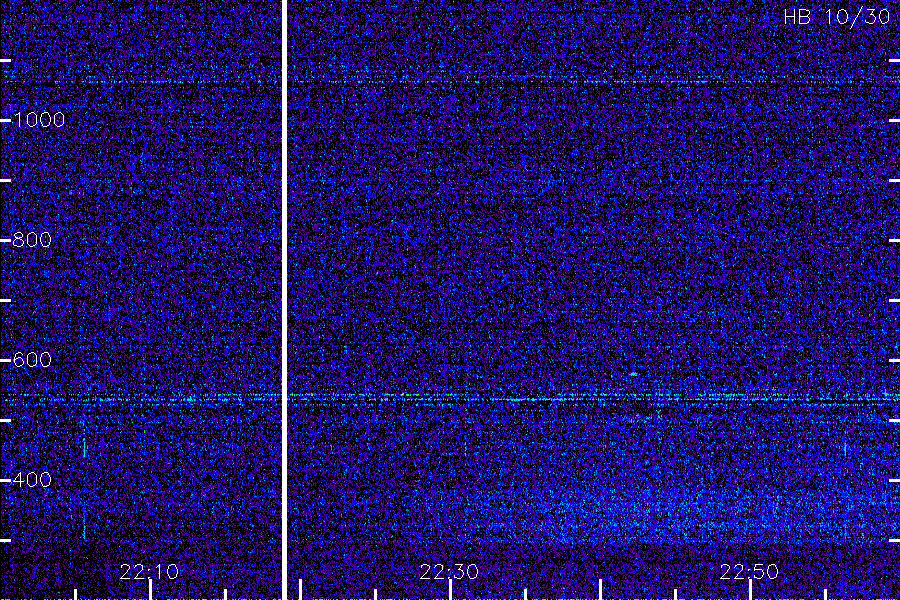Viewport: 900px width, 600px height.
Task: Click the 22:10 time axis label
Action: tap(149, 572)
